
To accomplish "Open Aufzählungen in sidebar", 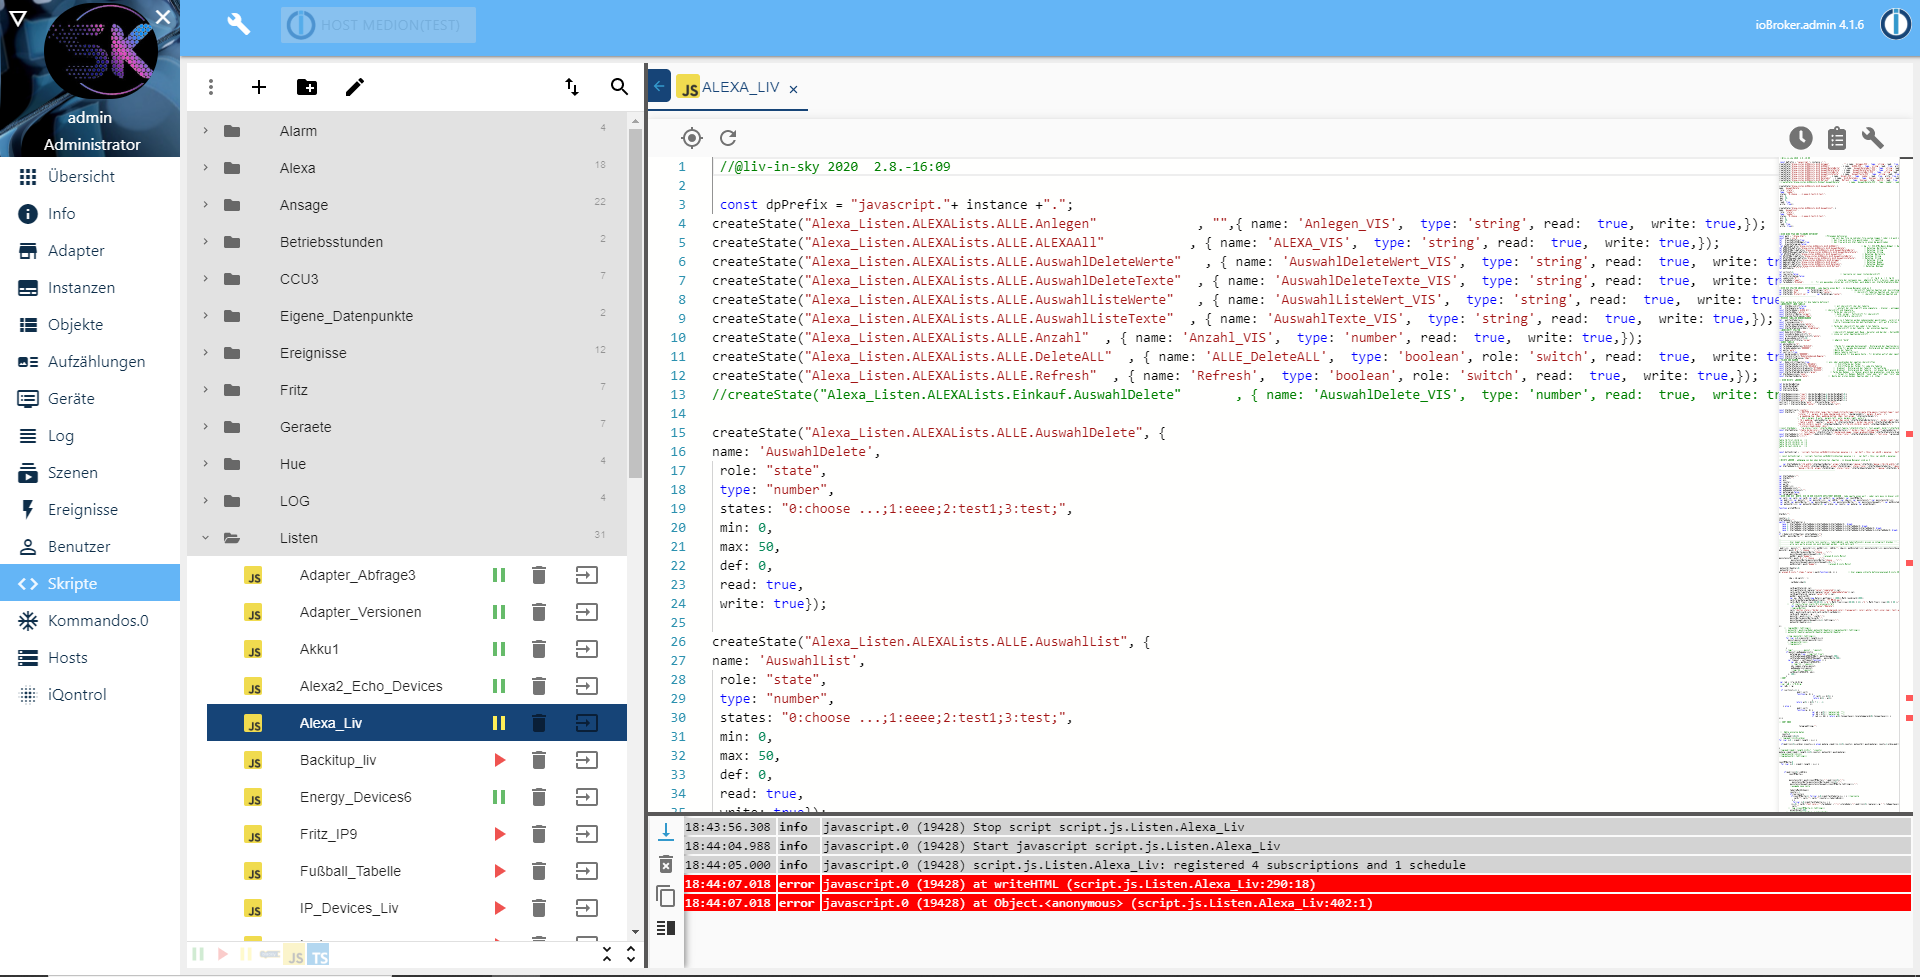I will (x=90, y=361).
